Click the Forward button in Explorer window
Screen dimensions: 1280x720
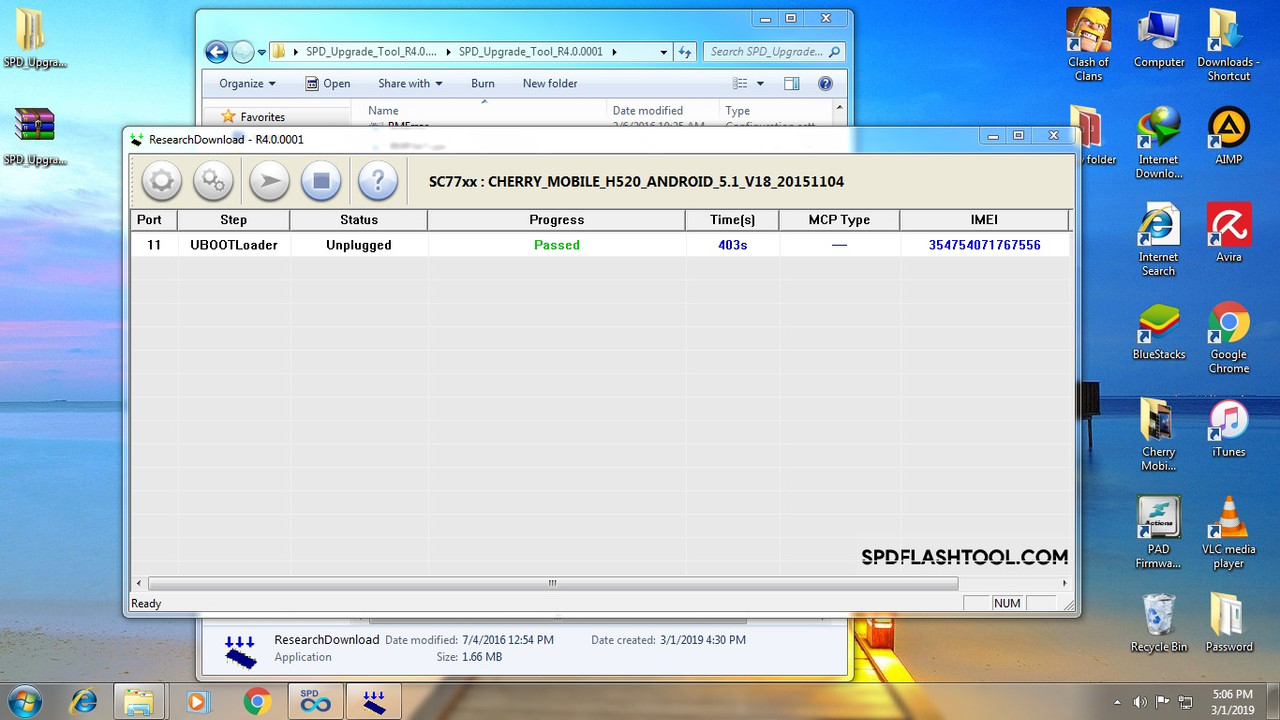pos(243,52)
